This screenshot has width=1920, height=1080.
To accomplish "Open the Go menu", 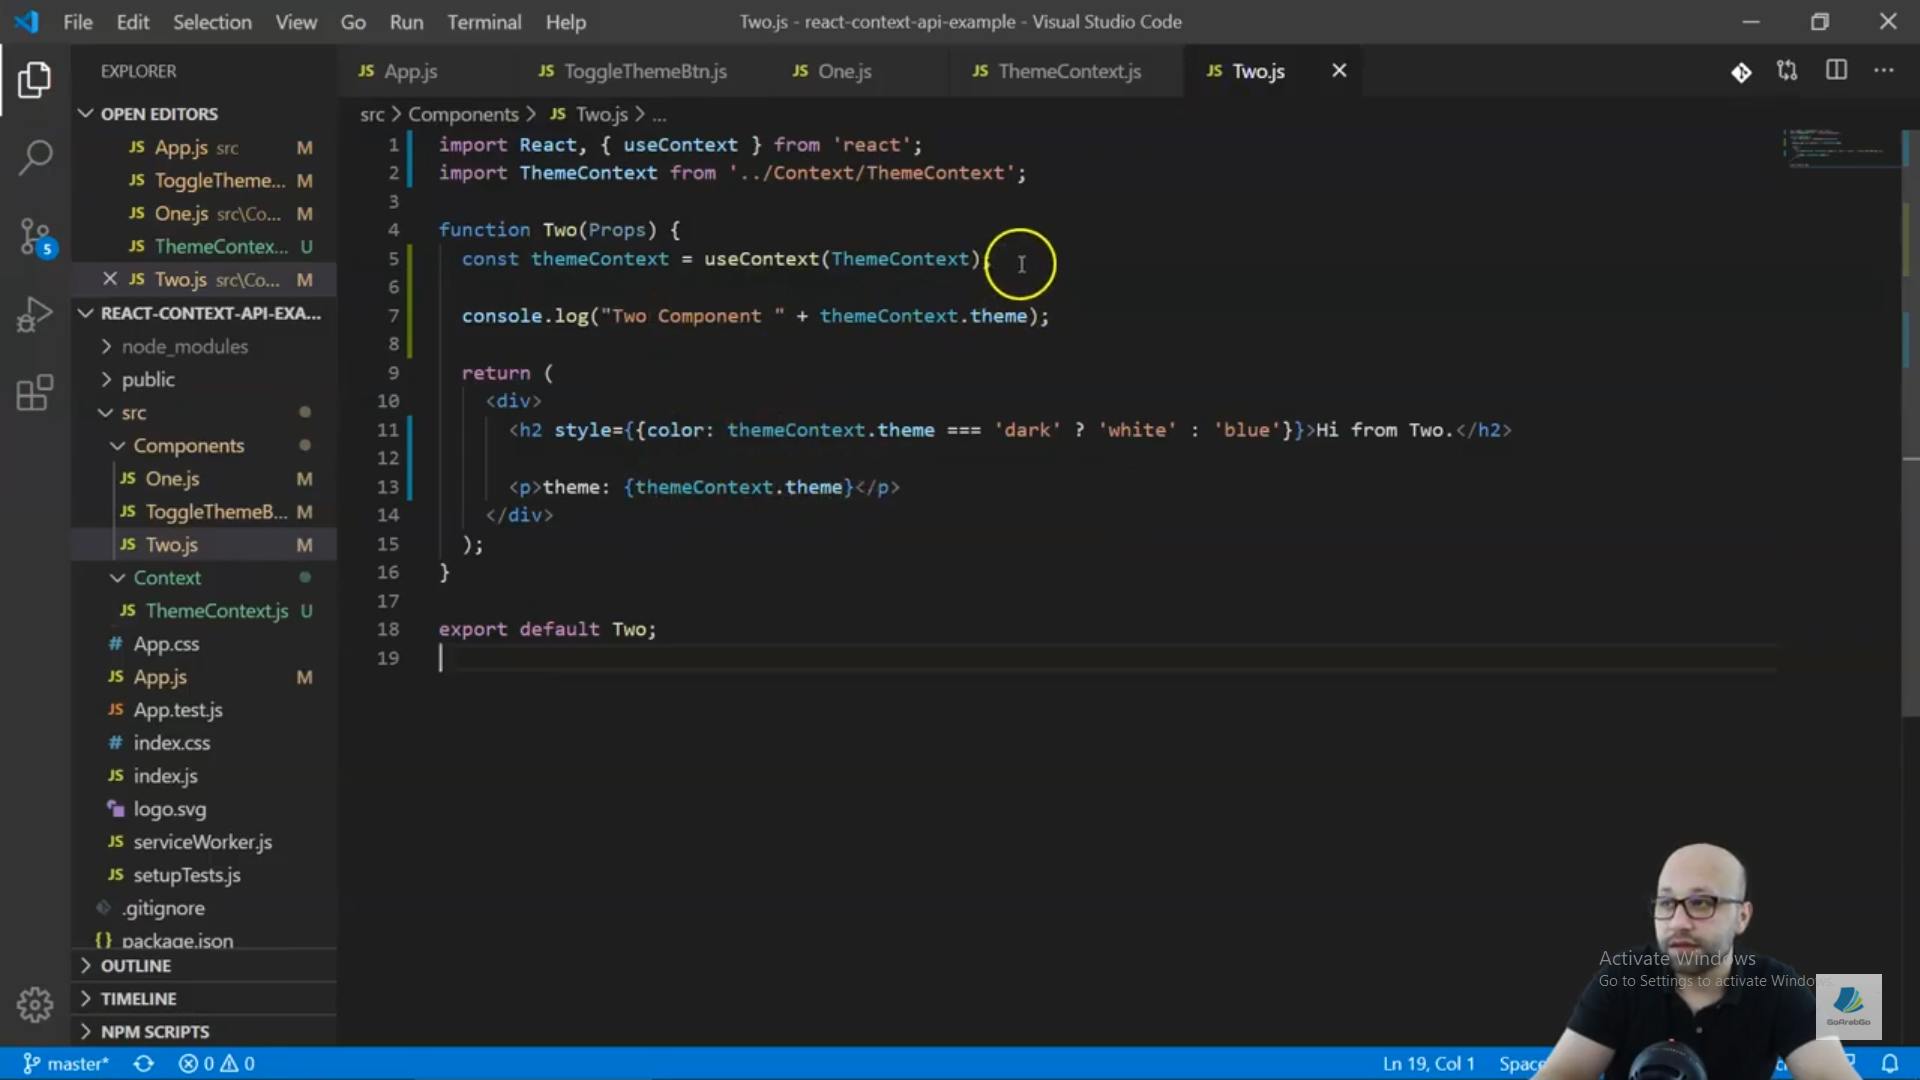I will pyautogui.click(x=353, y=22).
